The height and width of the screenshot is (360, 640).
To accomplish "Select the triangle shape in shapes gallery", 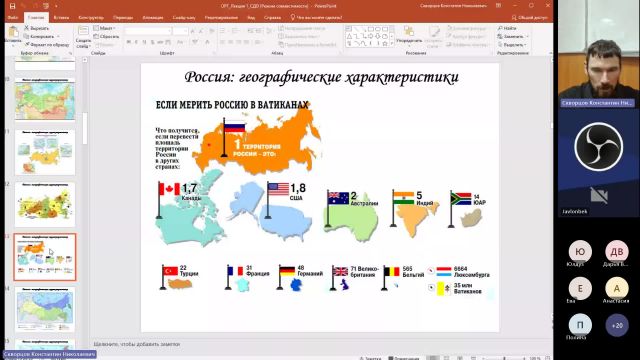I will tap(349, 36).
